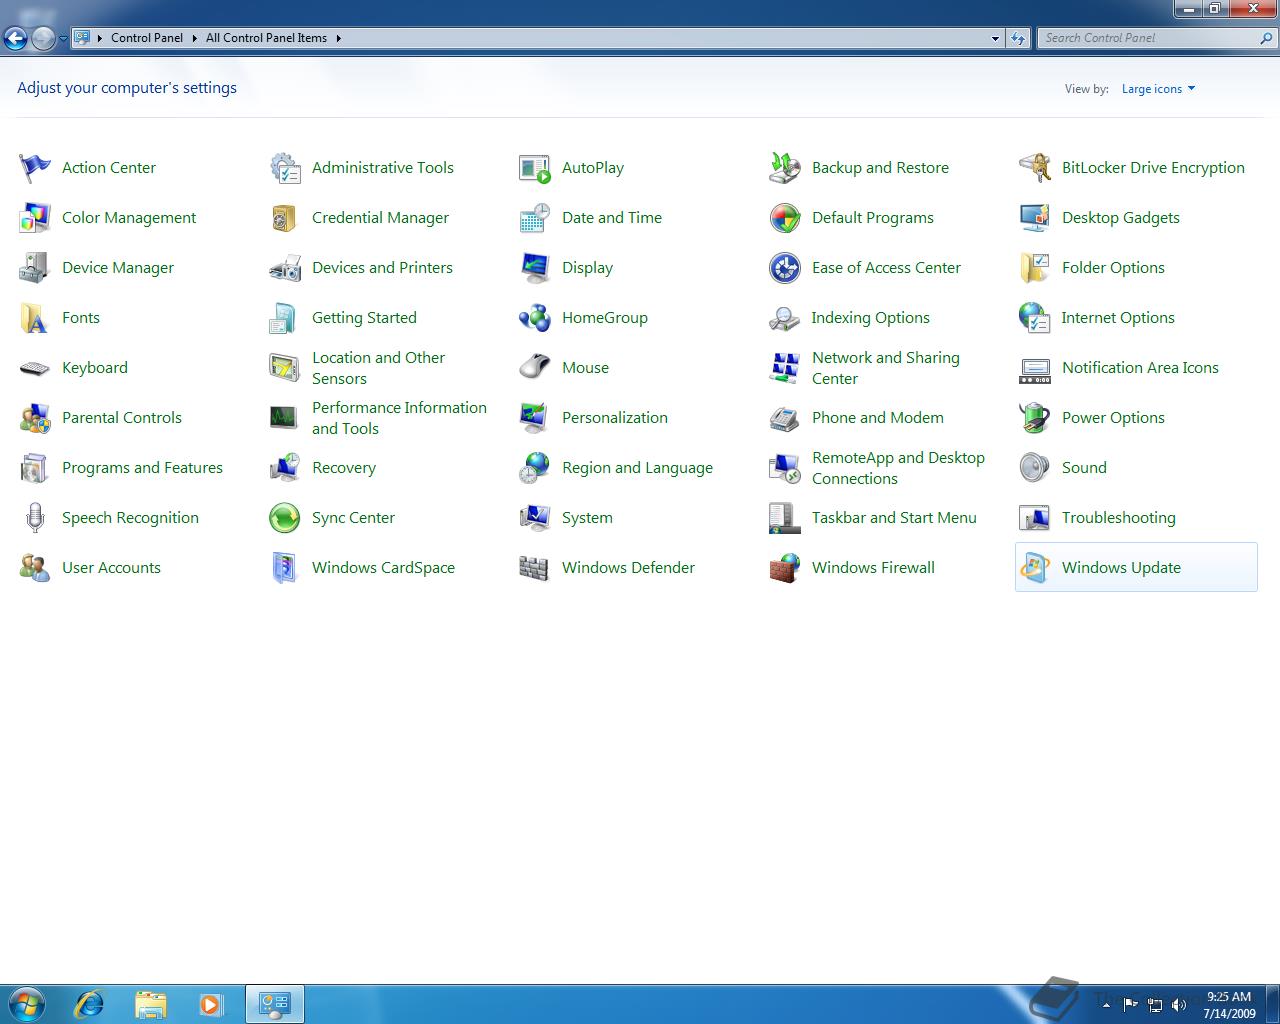Open the Devices and Printers icon
This screenshot has height=1024, width=1280.
285,268
